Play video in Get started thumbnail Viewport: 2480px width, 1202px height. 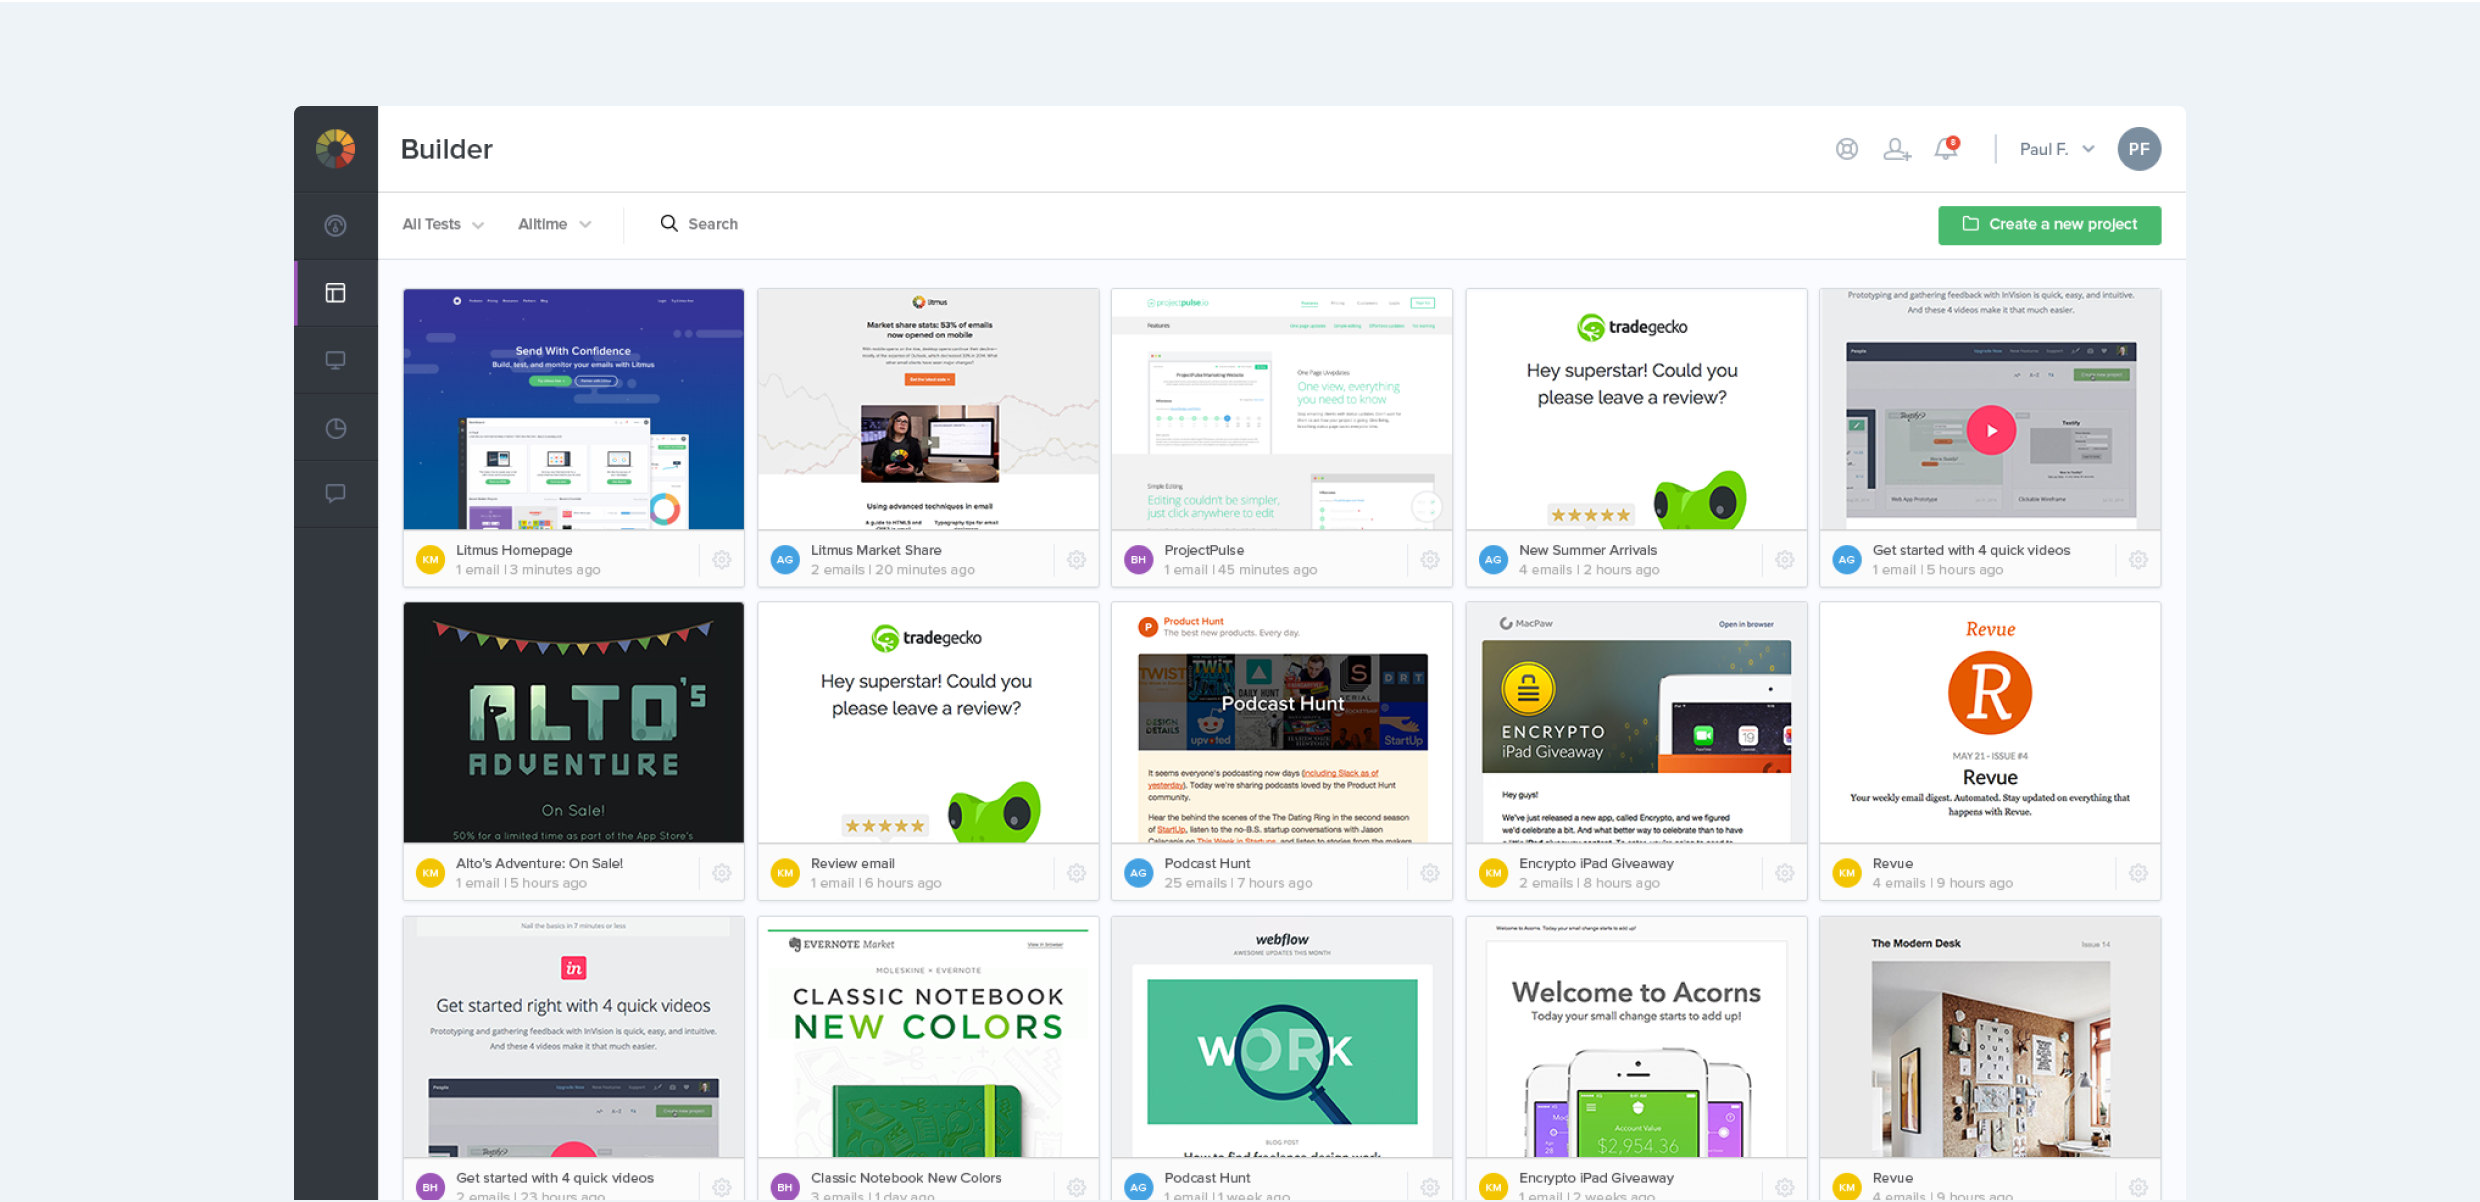(1990, 430)
